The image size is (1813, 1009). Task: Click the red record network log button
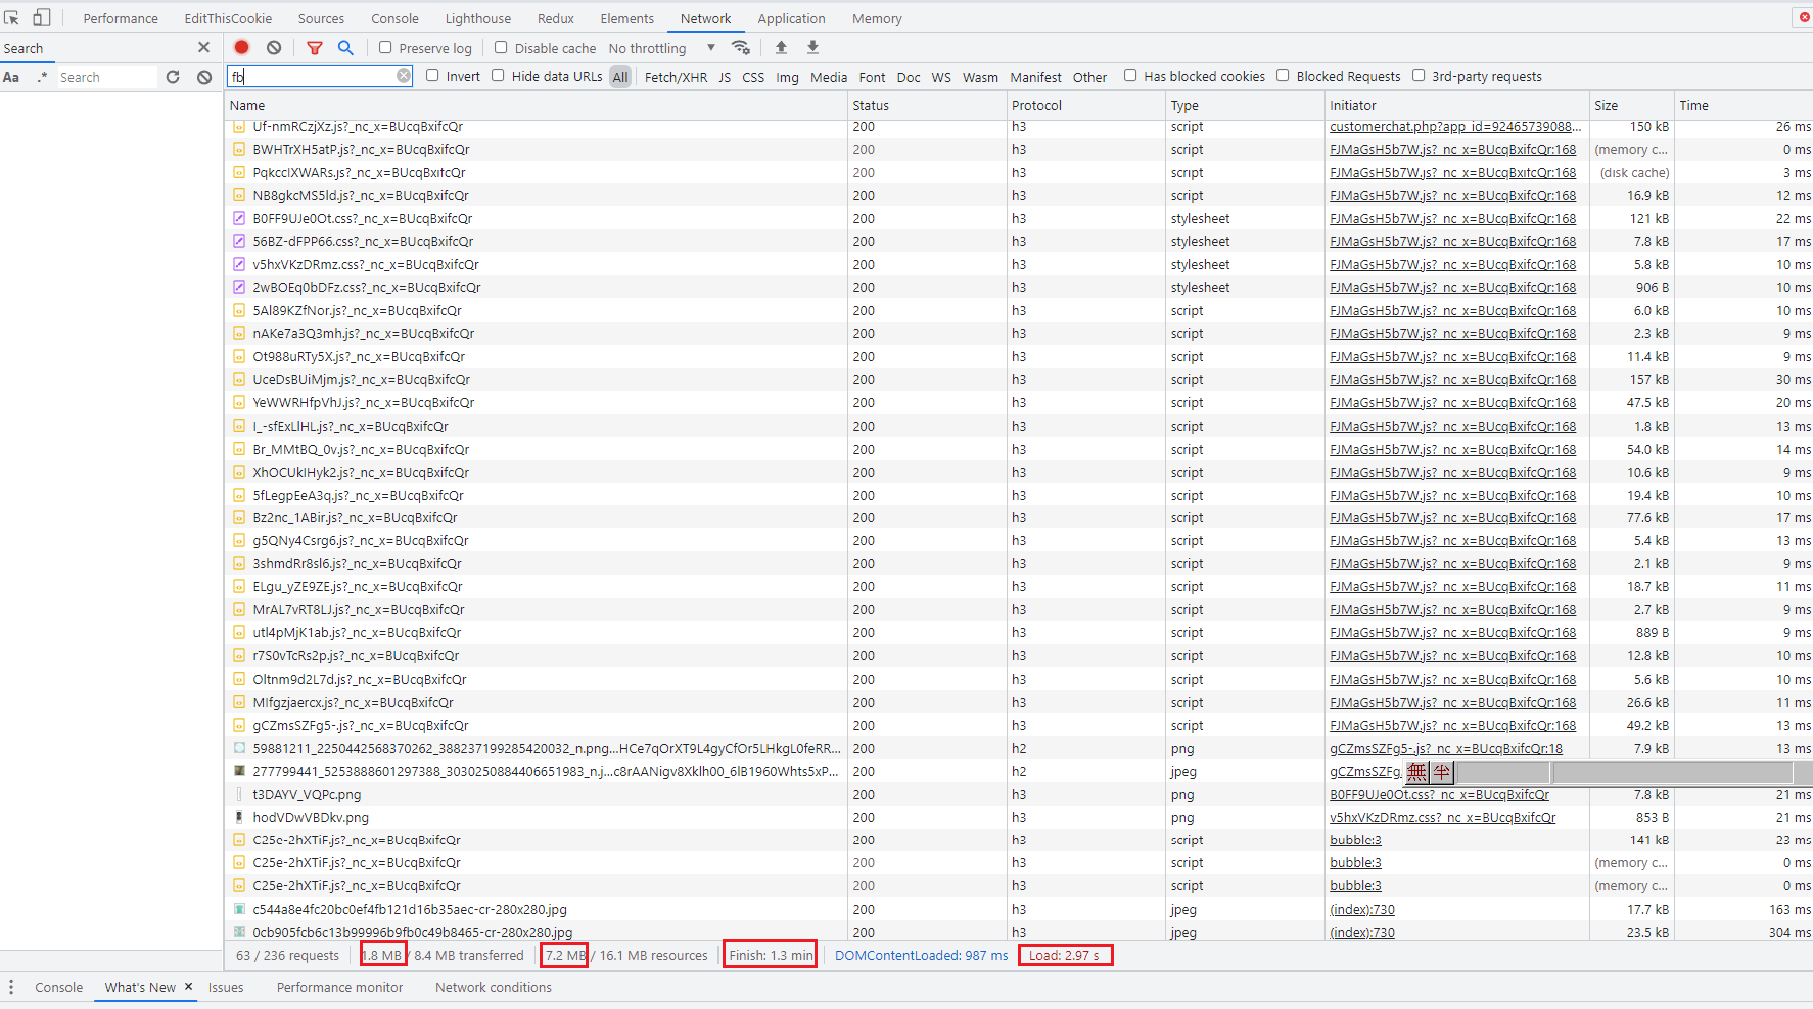(241, 47)
